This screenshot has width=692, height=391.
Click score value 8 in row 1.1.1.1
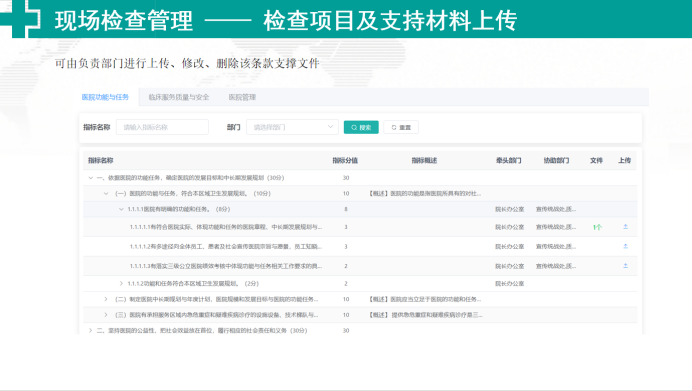click(x=346, y=209)
